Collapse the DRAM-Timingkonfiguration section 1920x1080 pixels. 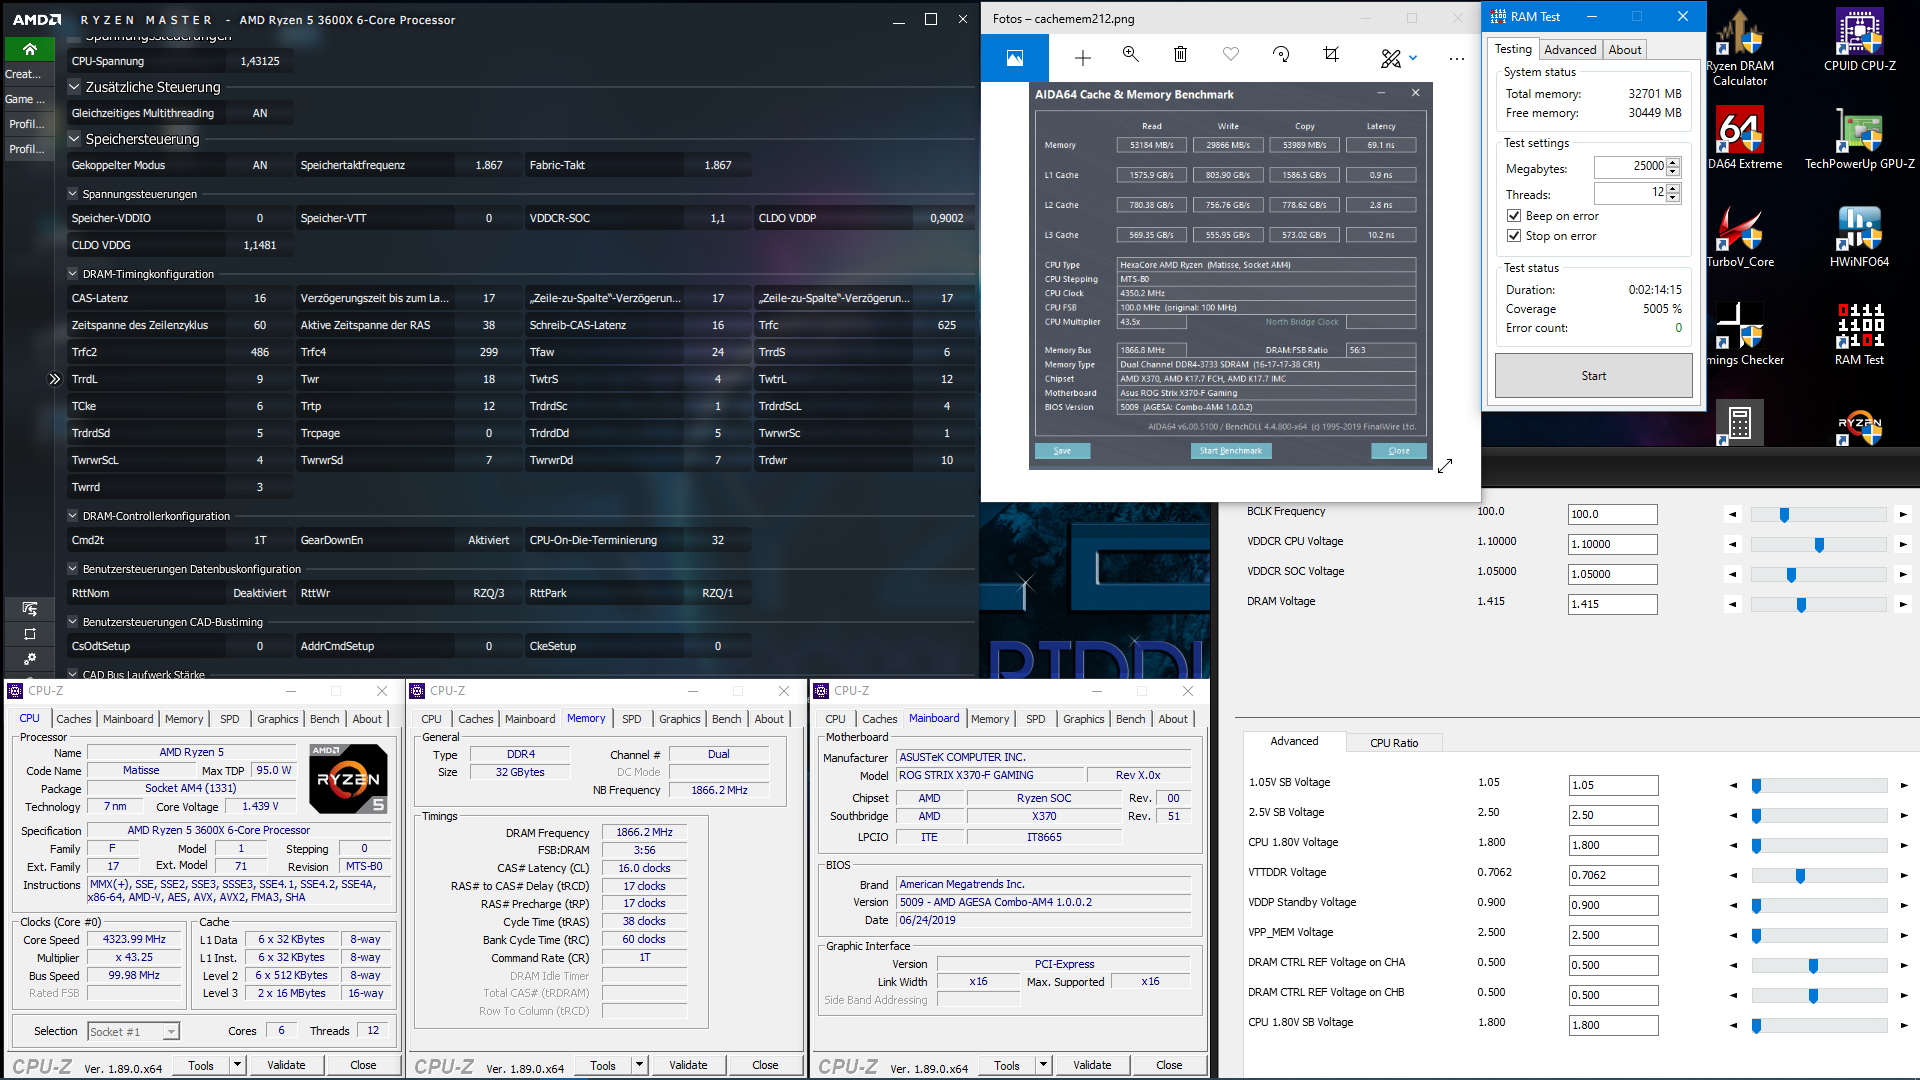[x=73, y=274]
